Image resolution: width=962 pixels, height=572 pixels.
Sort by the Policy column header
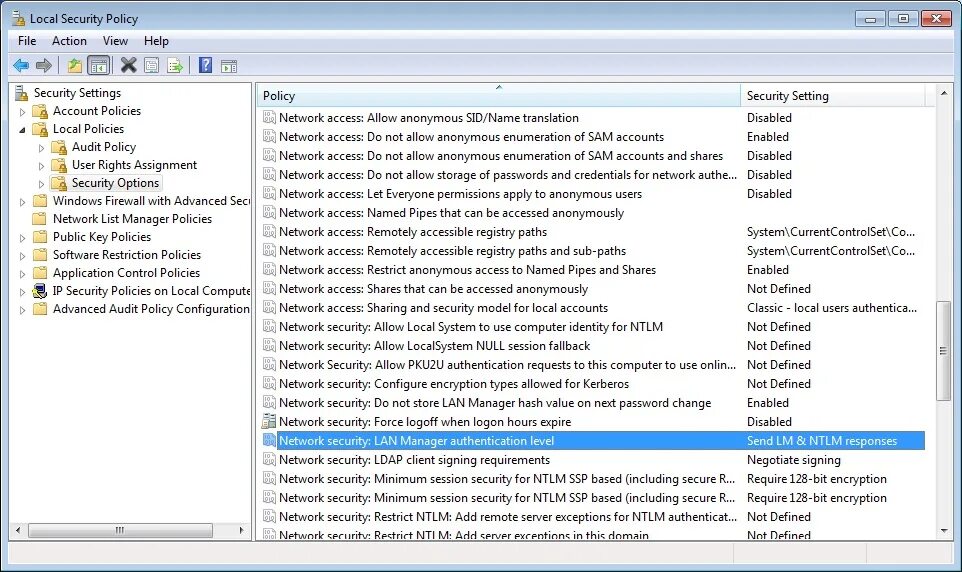tap(498, 96)
